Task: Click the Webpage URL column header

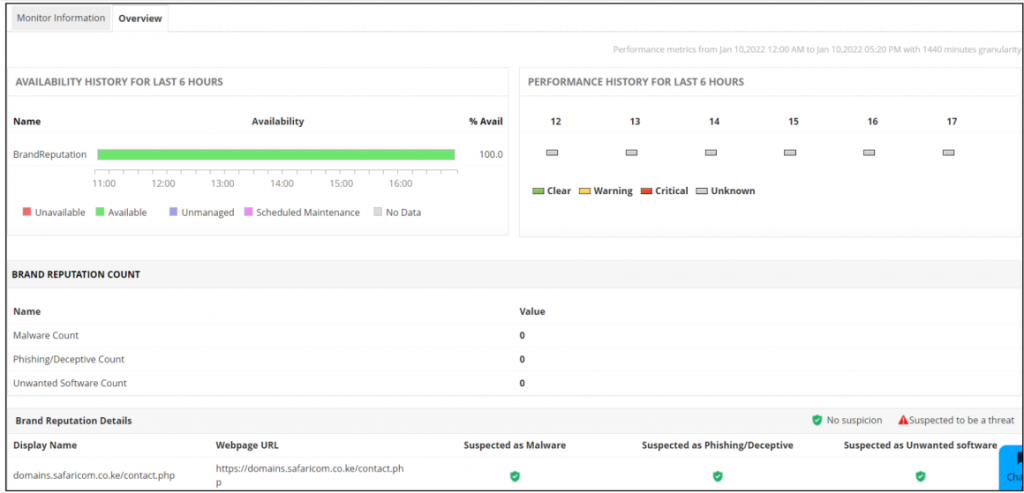Action: 247,445
